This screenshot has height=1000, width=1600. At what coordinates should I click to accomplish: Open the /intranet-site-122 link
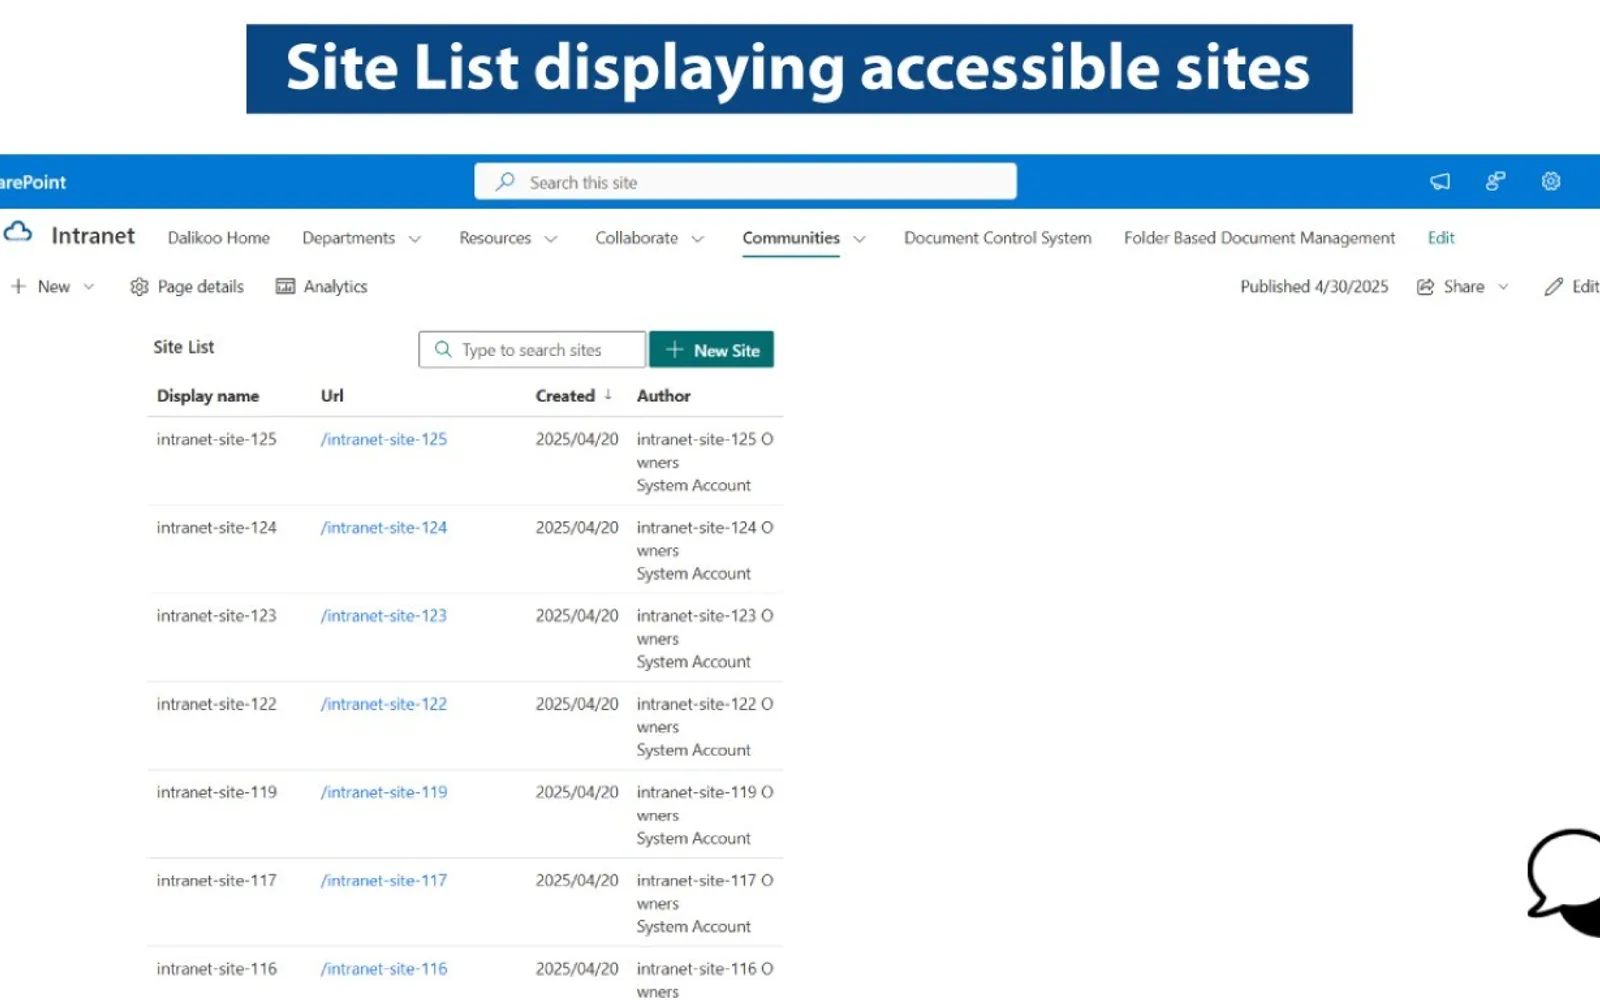click(x=384, y=704)
